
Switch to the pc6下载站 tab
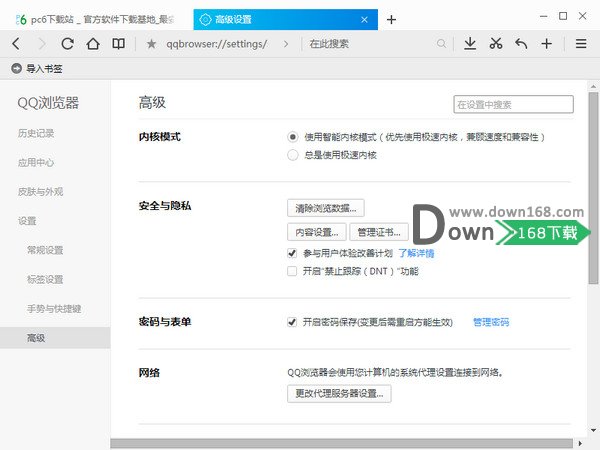95,20
